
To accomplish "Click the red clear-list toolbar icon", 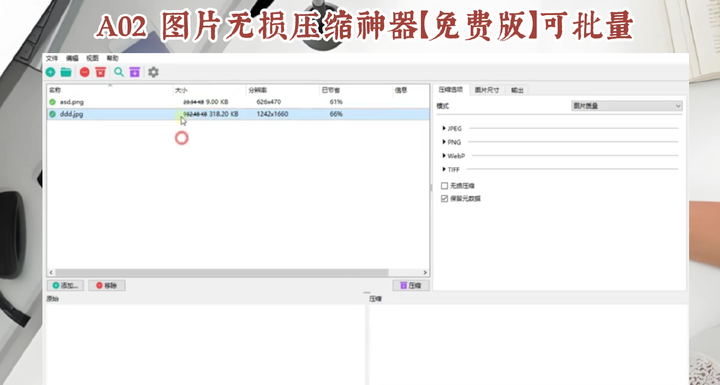I will coord(101,72).
